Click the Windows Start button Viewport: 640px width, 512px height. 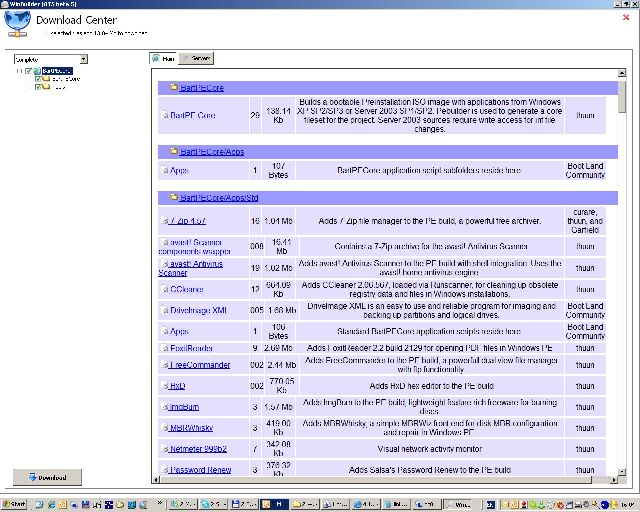click(x=14, y=505)
